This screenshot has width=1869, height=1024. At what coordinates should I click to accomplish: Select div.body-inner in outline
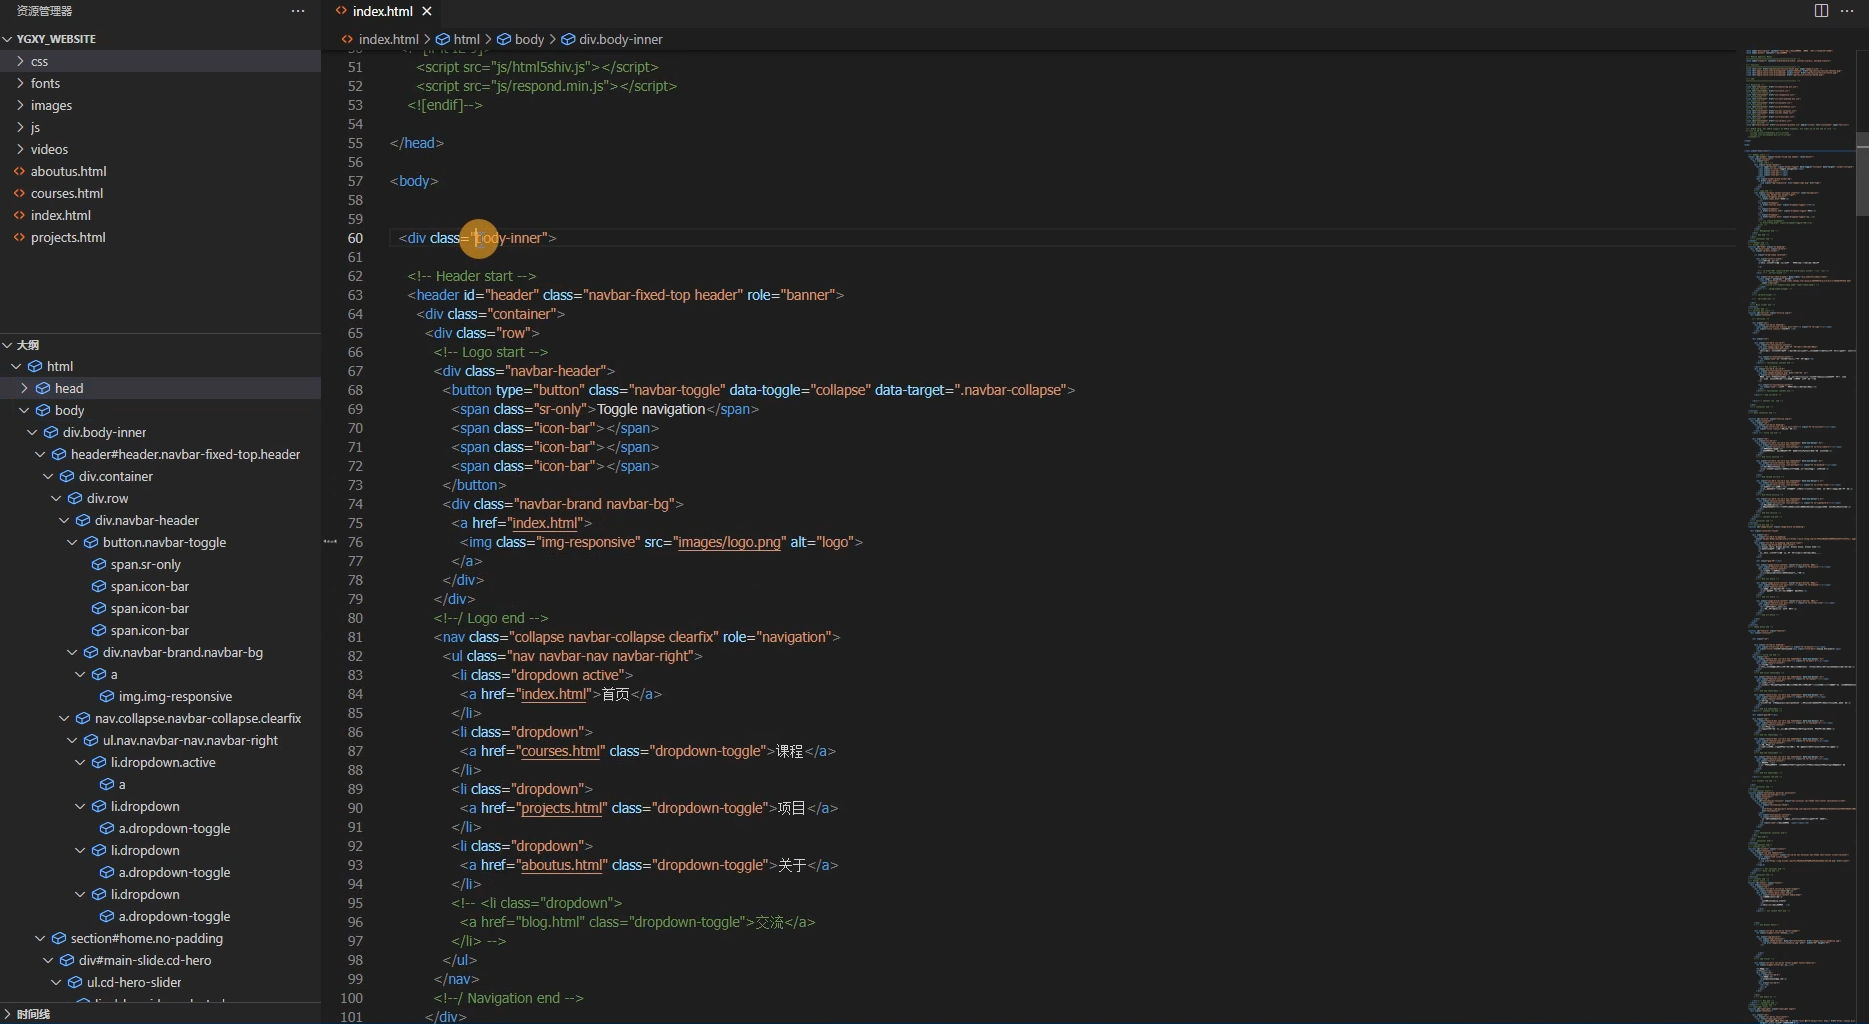[104, 432]
